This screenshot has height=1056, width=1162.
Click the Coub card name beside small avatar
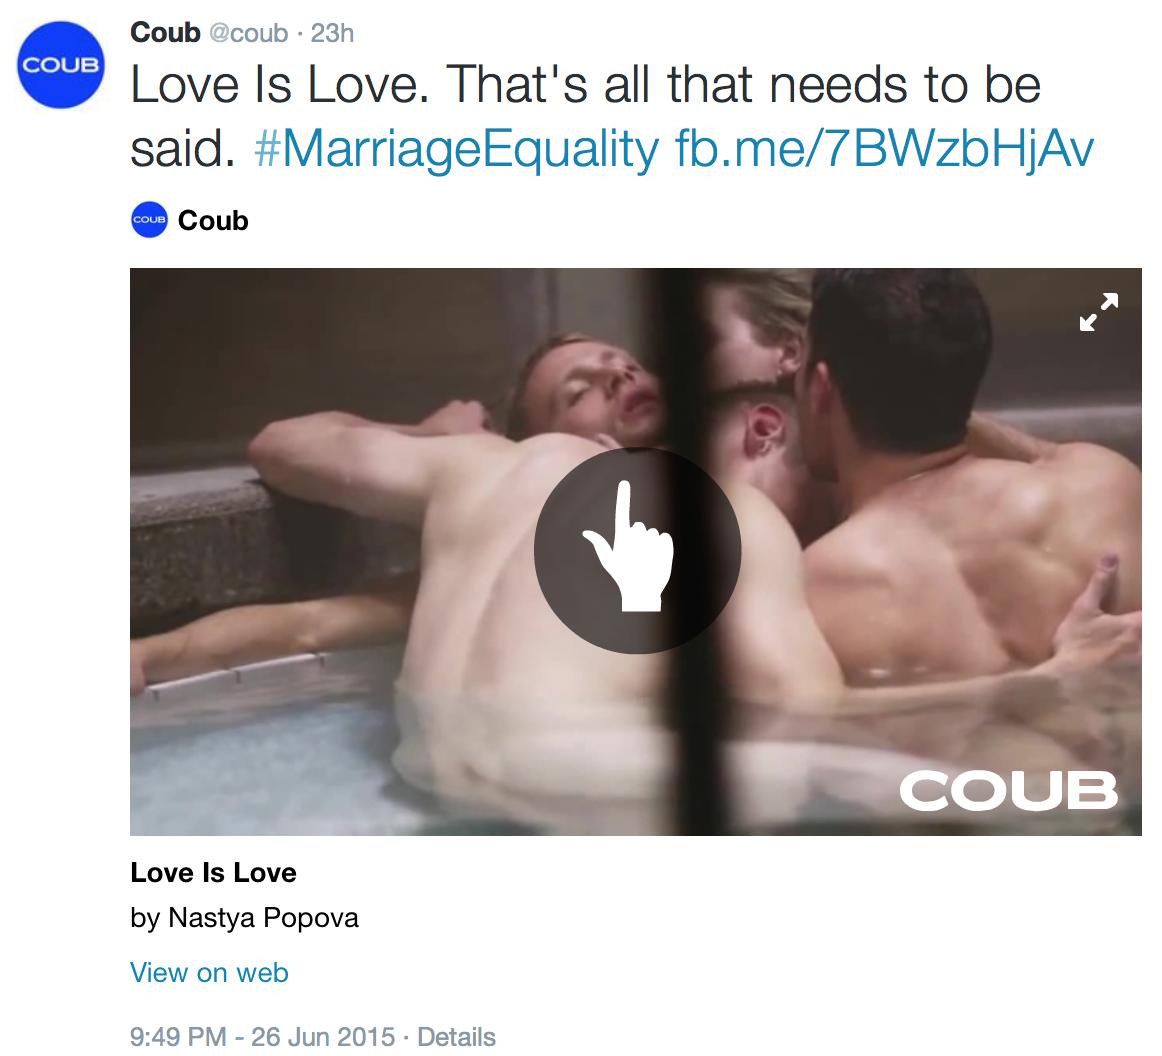click(x=213, y=220)
